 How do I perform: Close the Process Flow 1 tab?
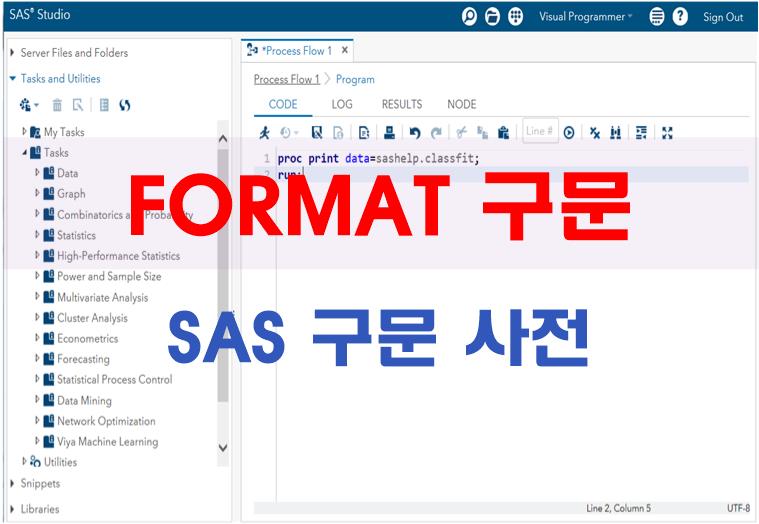tap(345, 50)
